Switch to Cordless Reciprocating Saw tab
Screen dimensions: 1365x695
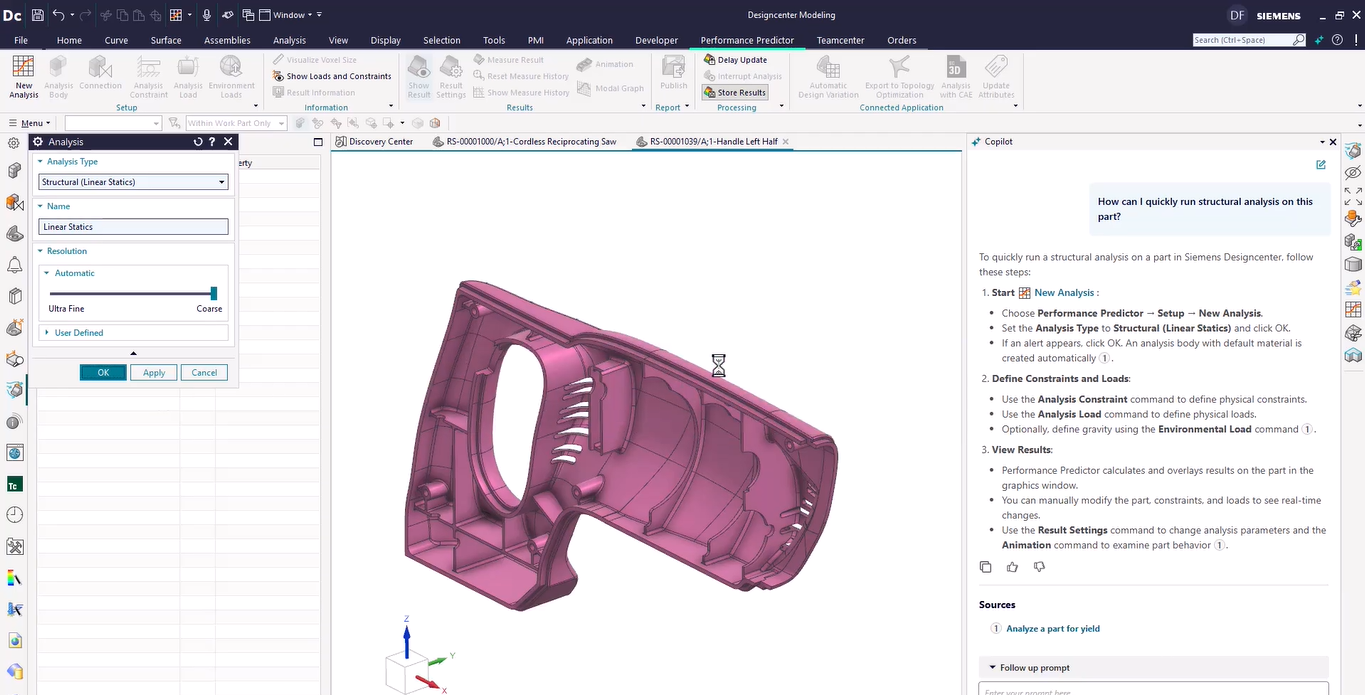tap(524, 142)
